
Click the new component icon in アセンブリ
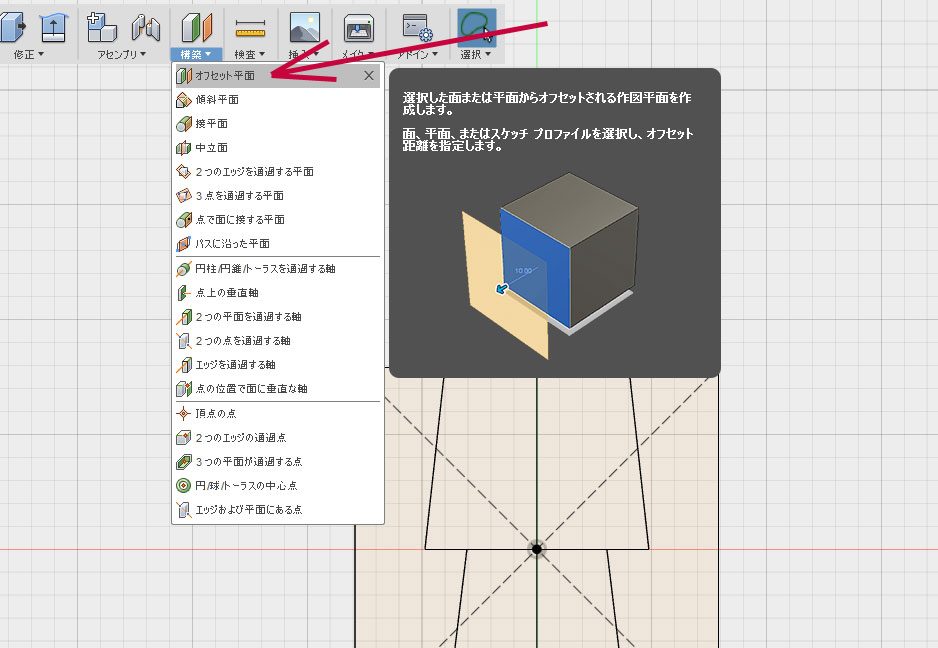[99, 25]
